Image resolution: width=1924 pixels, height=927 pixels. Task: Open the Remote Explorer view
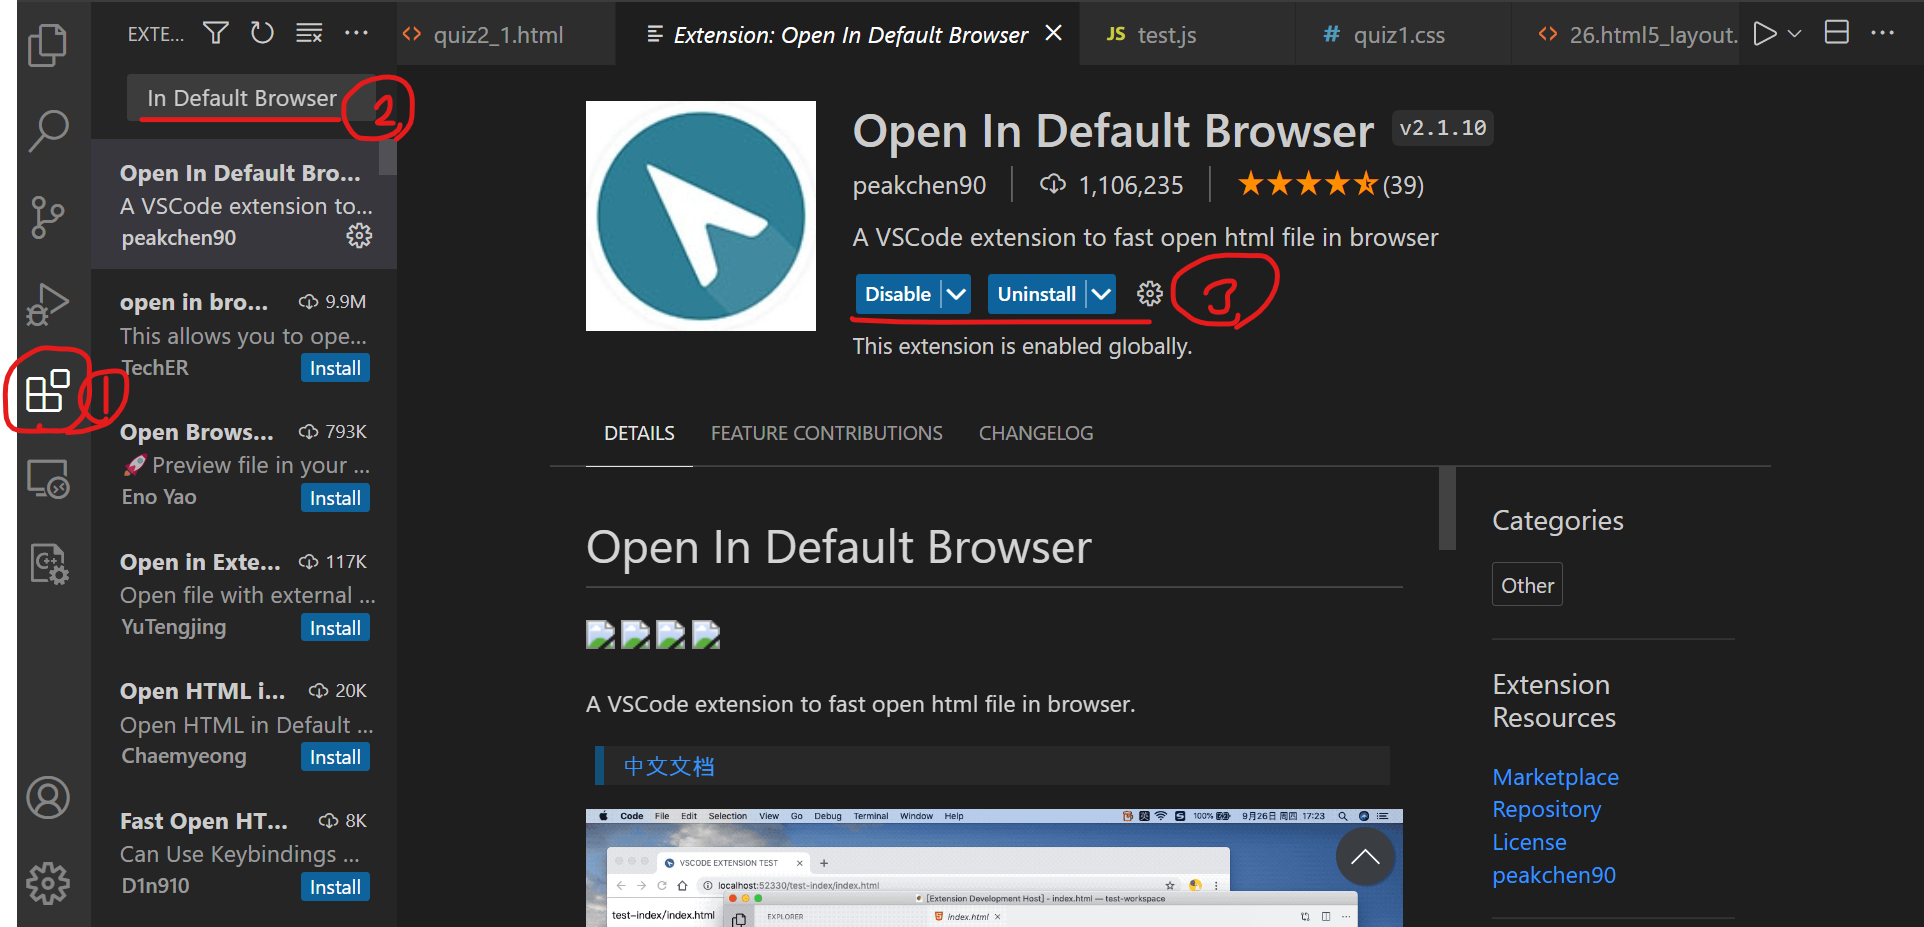click(x=47, y=478)
